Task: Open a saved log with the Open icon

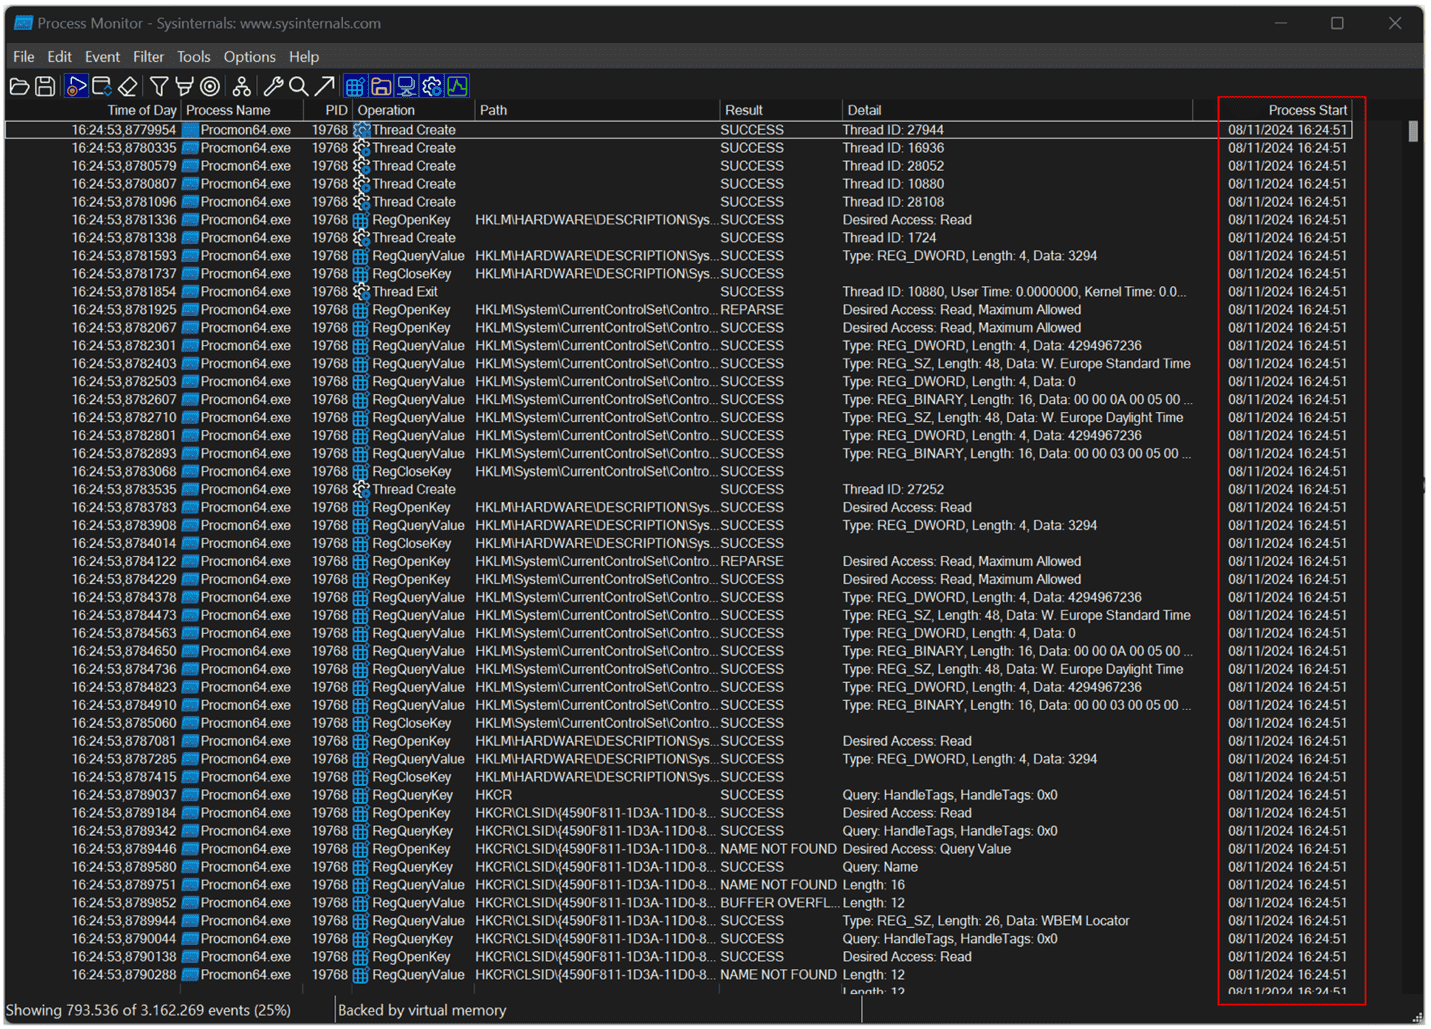Action: 20,87
